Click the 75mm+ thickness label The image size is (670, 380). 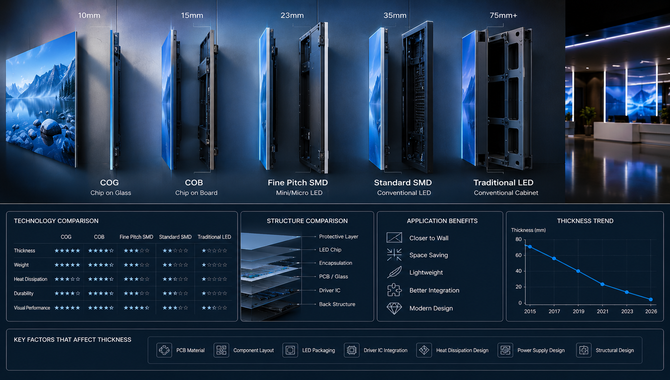click(503, 15)
